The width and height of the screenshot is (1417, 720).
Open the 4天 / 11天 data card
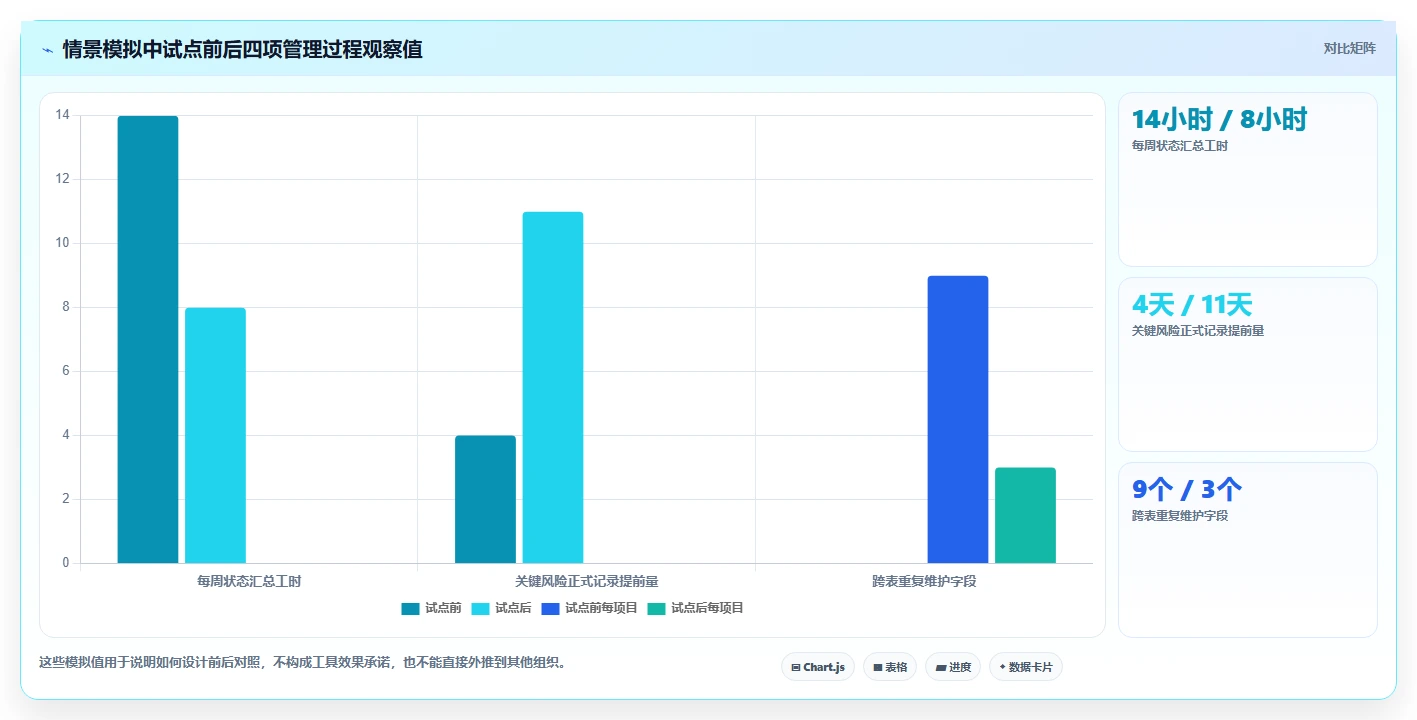coord(1248,365)
